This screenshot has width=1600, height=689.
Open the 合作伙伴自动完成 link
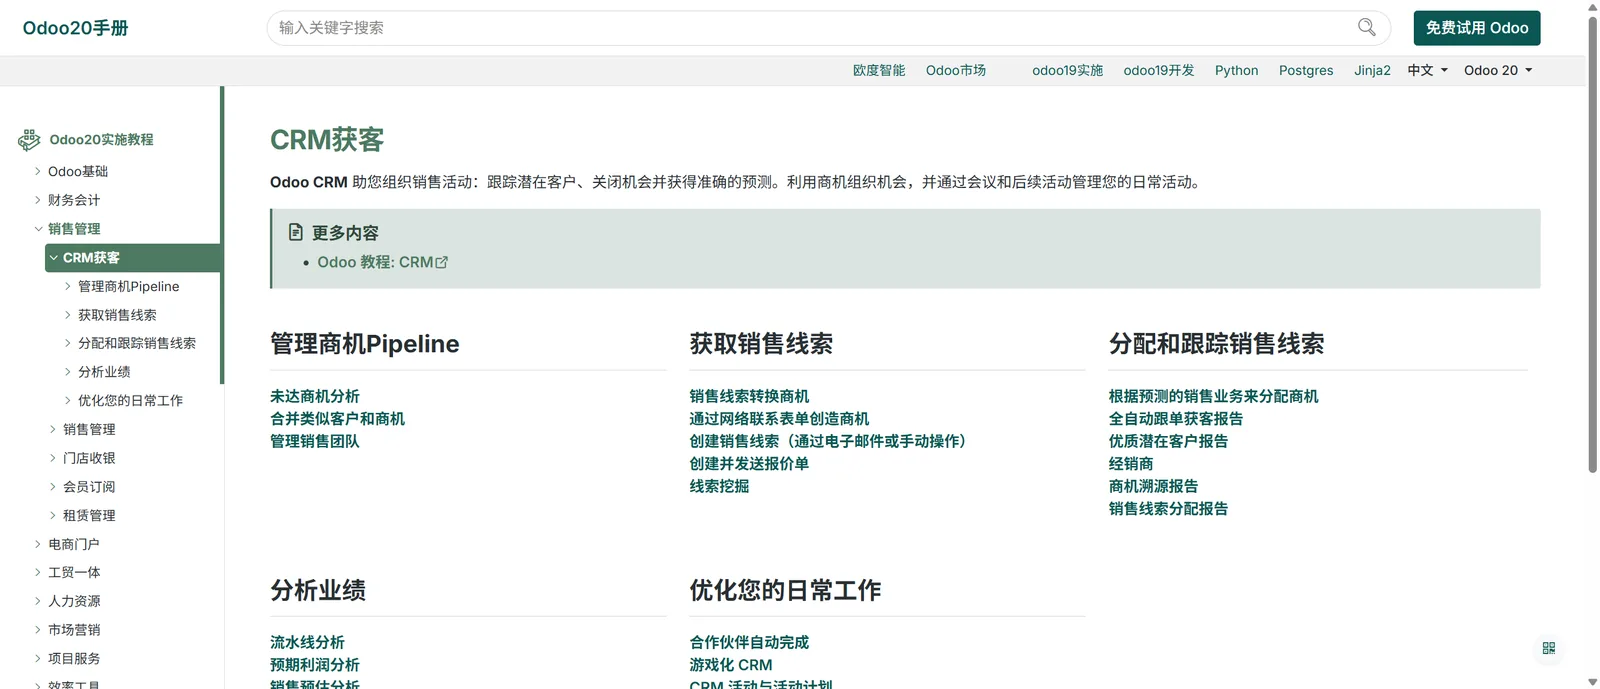pos(749,642)
